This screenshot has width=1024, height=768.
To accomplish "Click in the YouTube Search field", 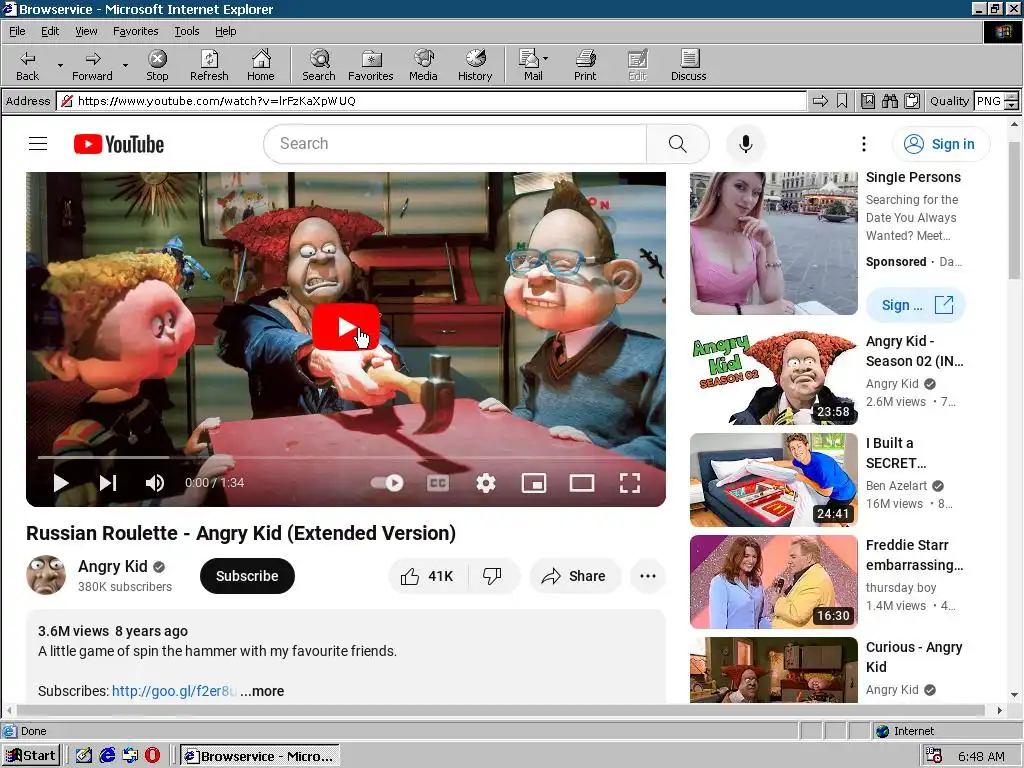I will pyautogui.click(x=457, y=144).
